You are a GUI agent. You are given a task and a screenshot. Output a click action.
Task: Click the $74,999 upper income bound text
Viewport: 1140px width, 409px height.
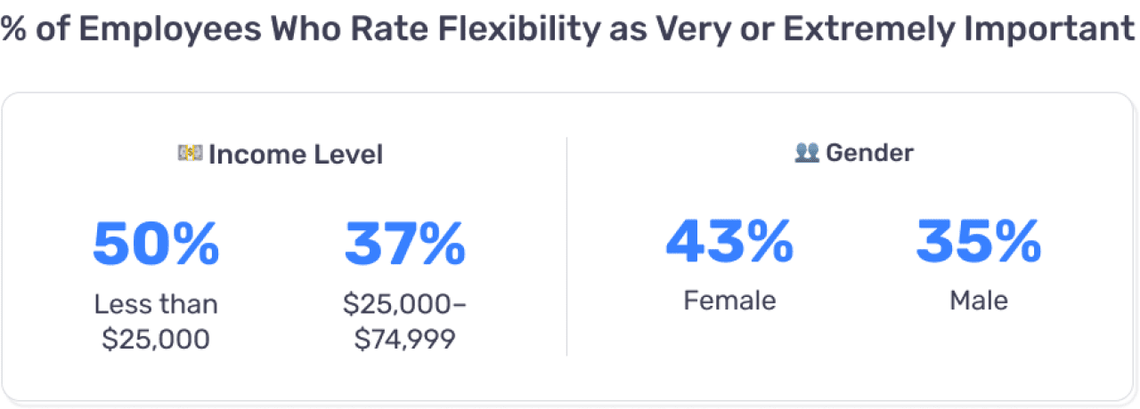pyautogui.click(x=404, y=339)
